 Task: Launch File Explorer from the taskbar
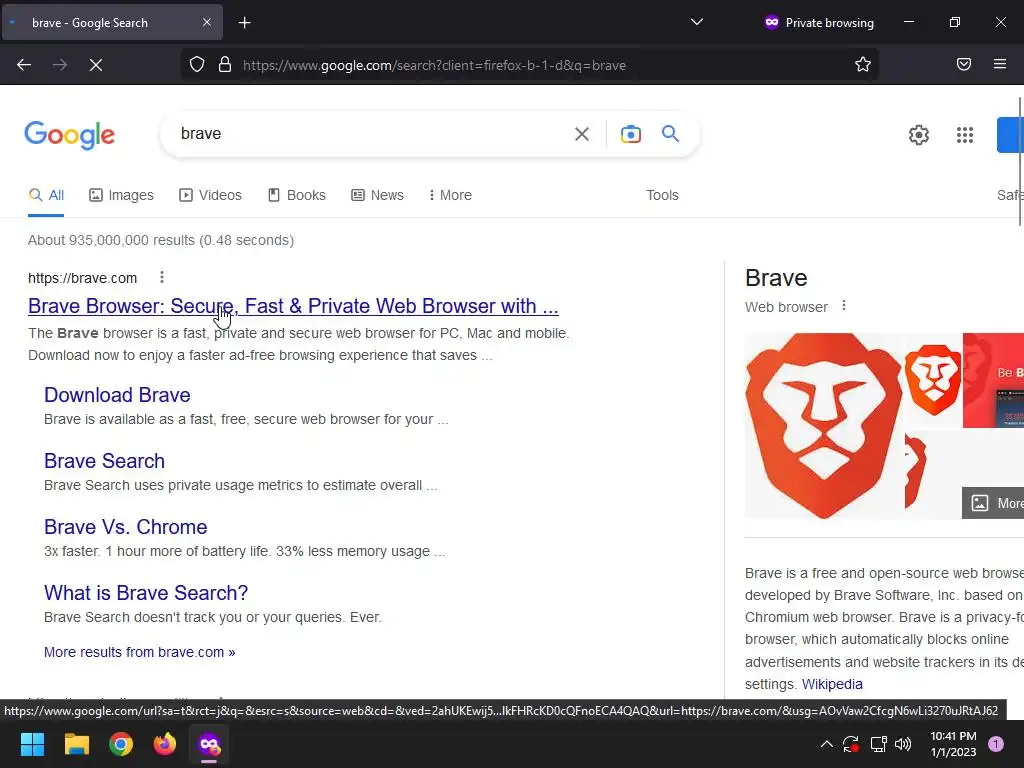pos(76,744)
